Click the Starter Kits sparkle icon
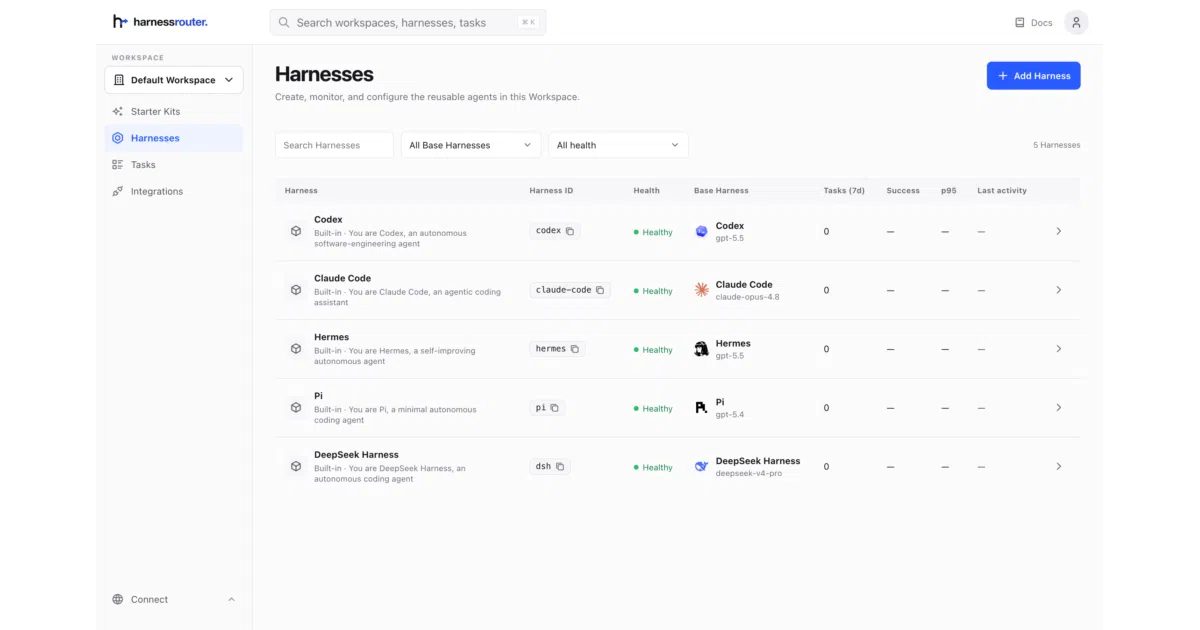The width and height of the screenshot is (1200, 630). [x=118, y=111]
